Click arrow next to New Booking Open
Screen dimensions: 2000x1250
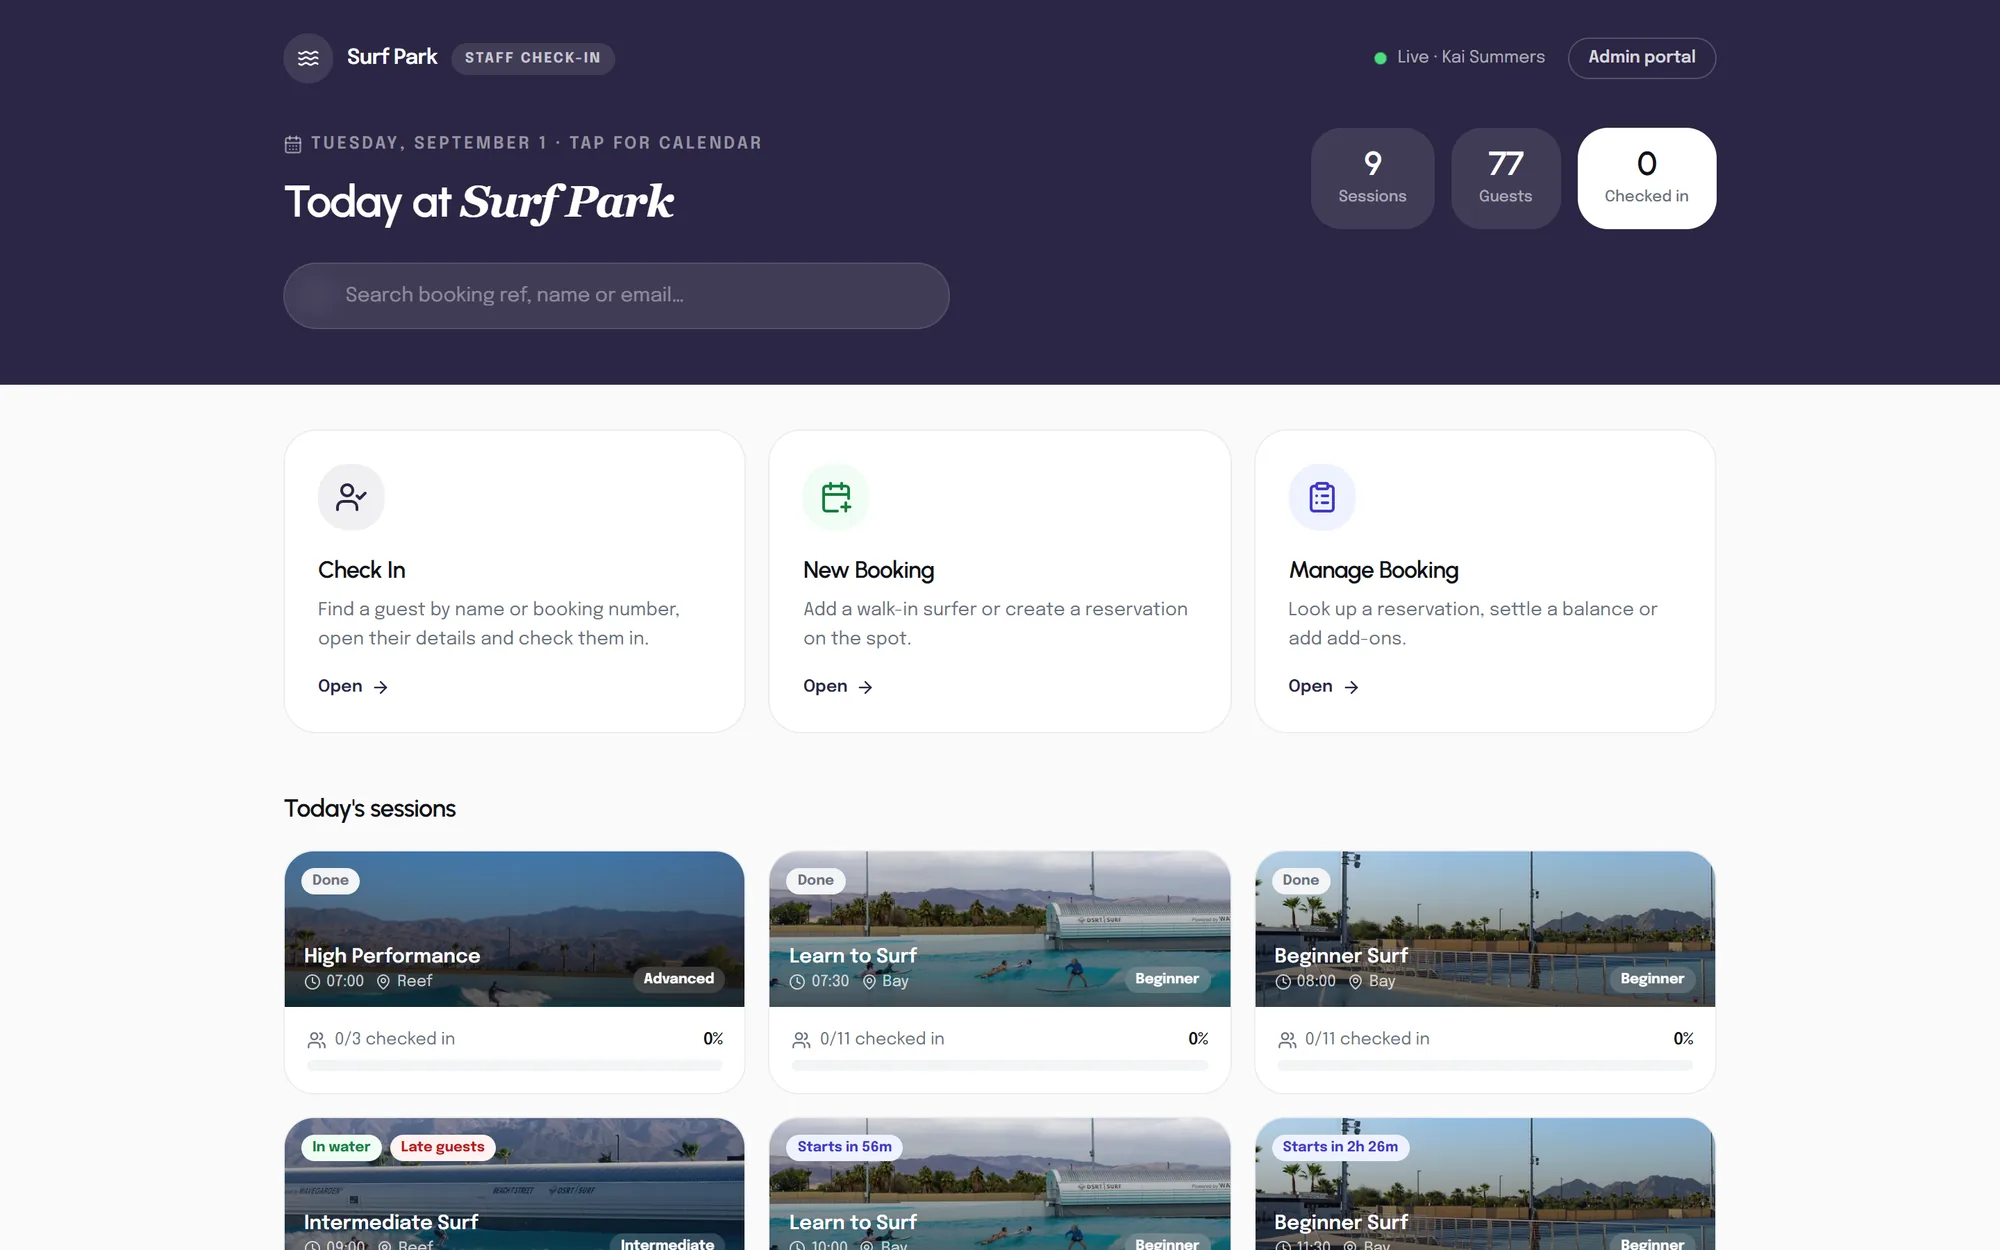(x=866, y=687)
